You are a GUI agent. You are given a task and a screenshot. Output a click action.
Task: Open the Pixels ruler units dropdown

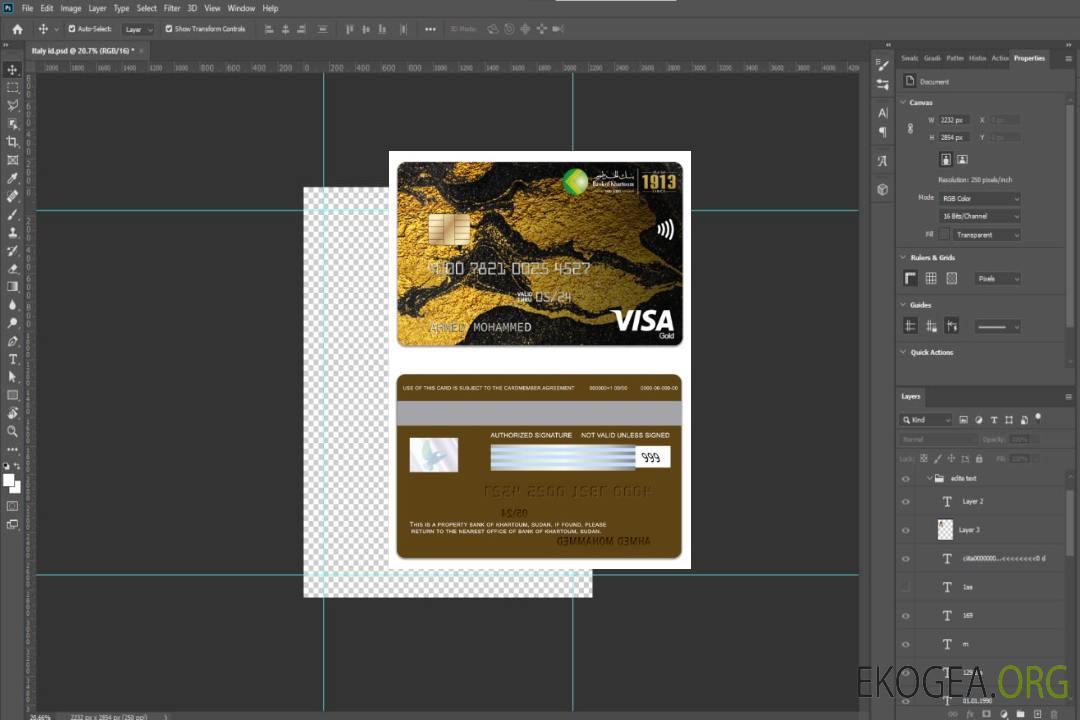(997, 278)
